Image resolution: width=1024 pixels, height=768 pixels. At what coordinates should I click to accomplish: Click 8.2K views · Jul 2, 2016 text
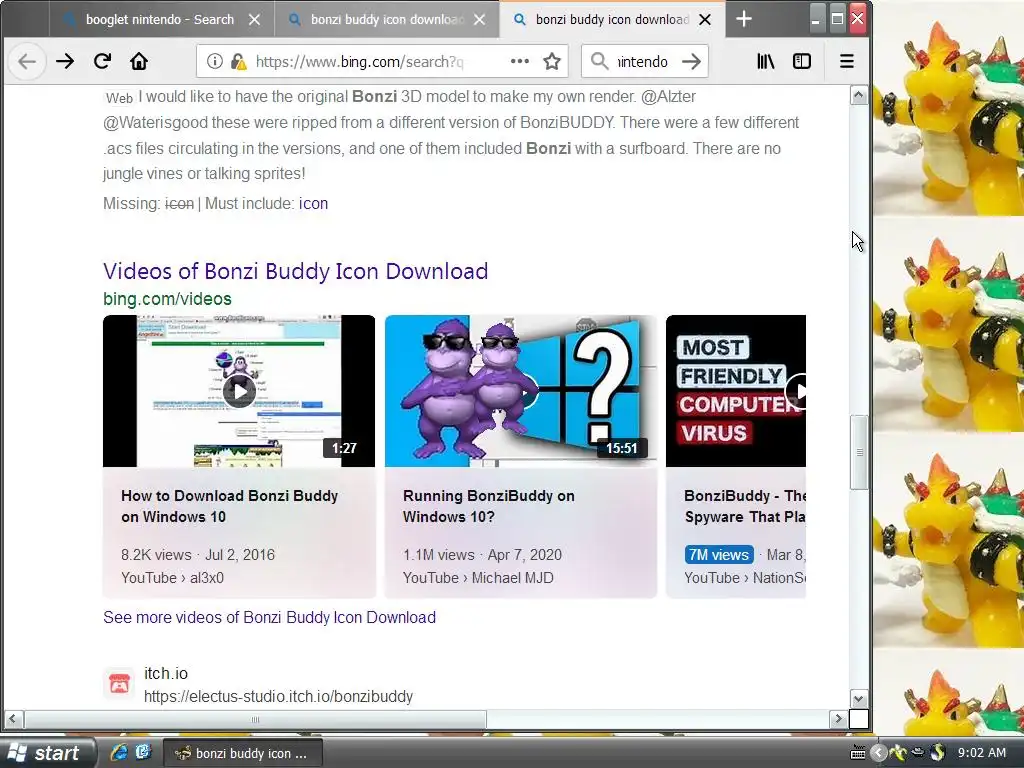coord(198,554)
